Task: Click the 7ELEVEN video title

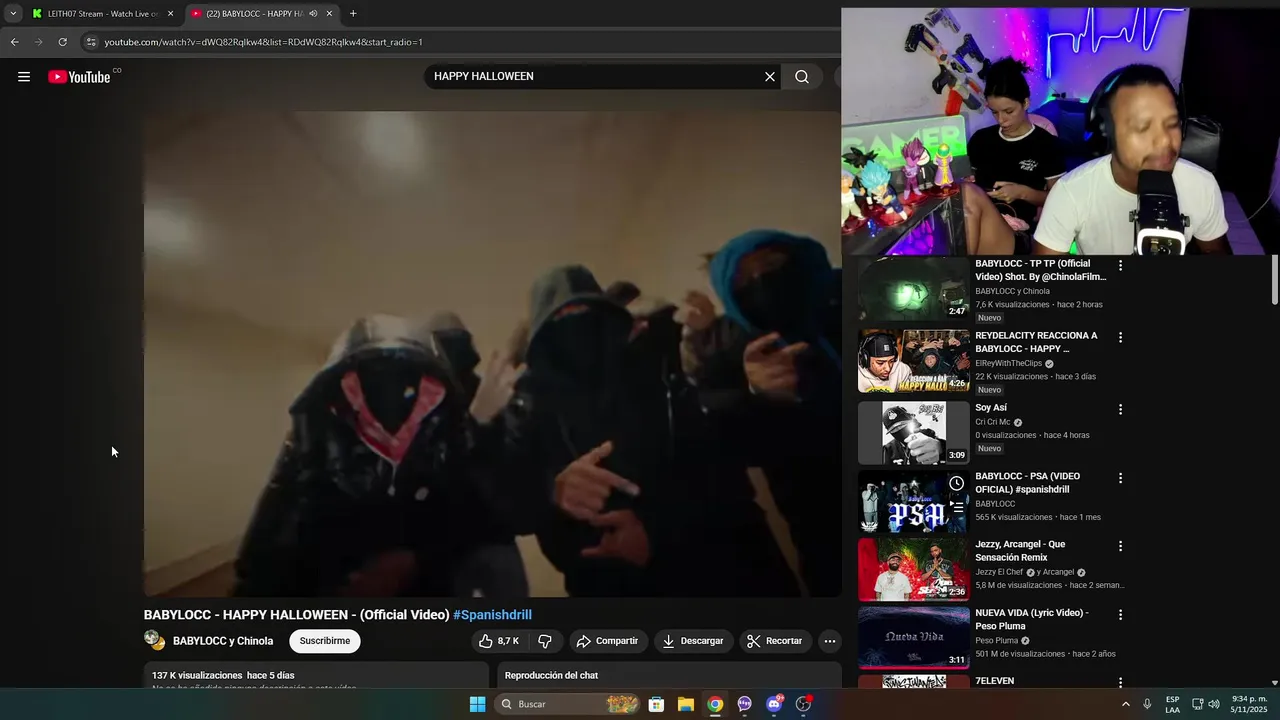Action: point(994,681)
